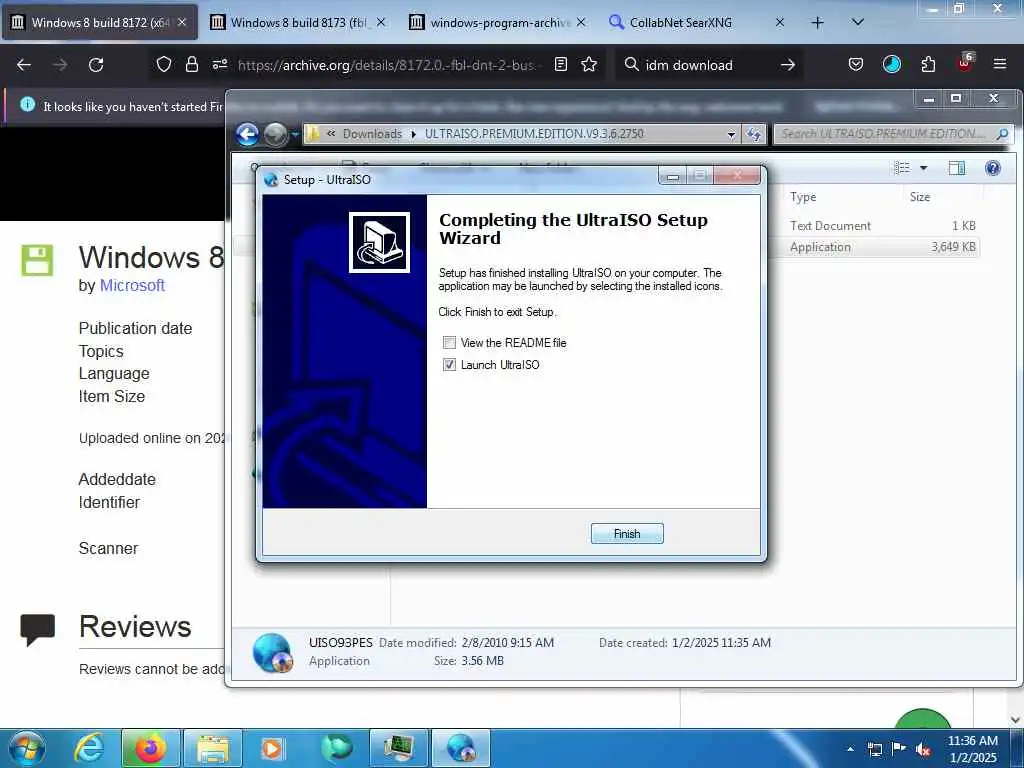
Task: Switch to windows-program-archive tab
Action: pos(498,22)
